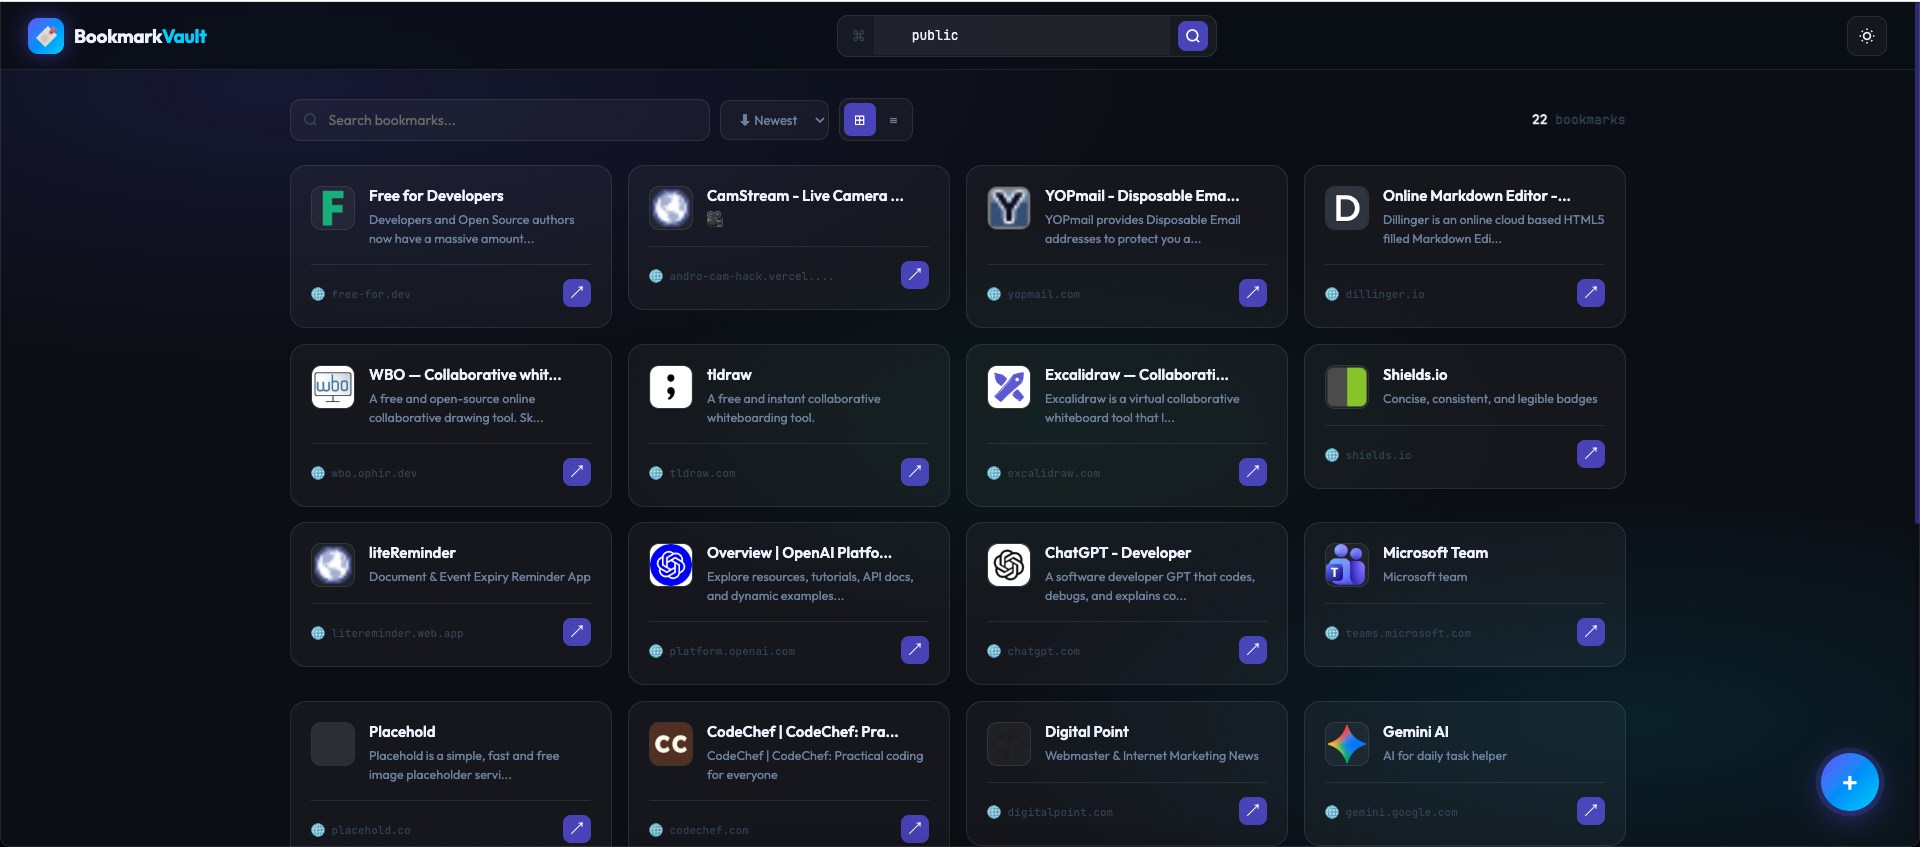Image resolution: width=1920 pixels, height=847 pixels.
Task: Open the tldraw.com link with the arrow icon
Action: pos(915,472)
